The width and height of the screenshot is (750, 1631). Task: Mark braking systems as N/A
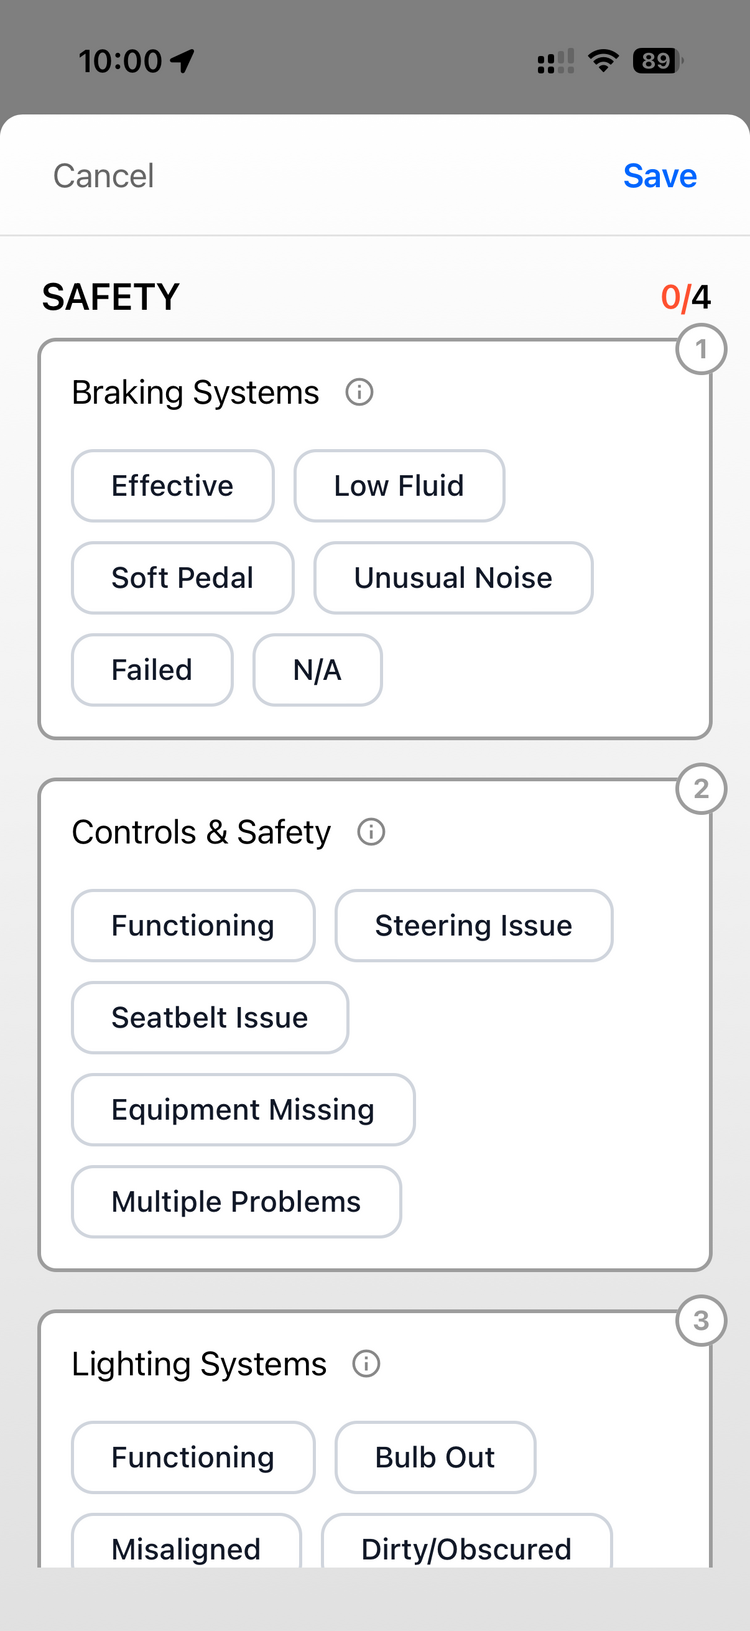pos(317,670)
